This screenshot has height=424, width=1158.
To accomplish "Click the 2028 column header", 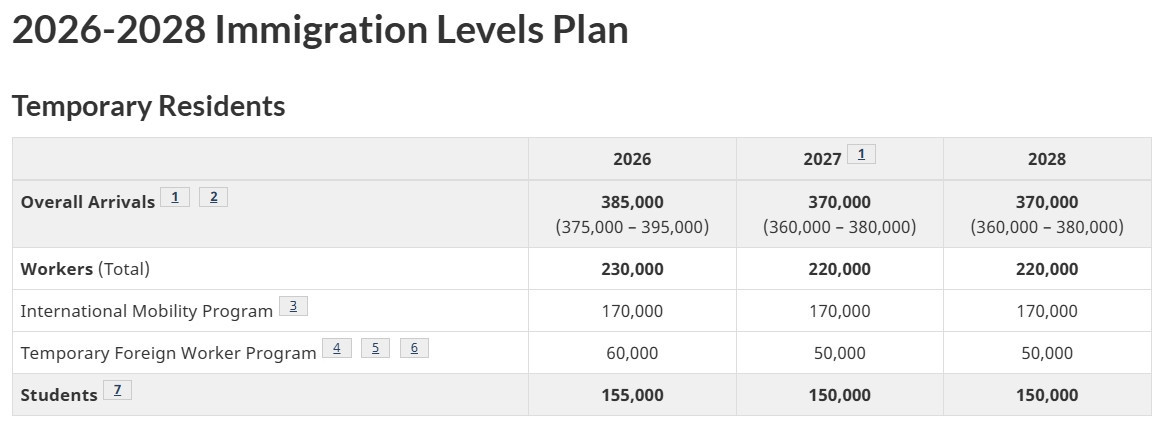I will click(1046, 159).
